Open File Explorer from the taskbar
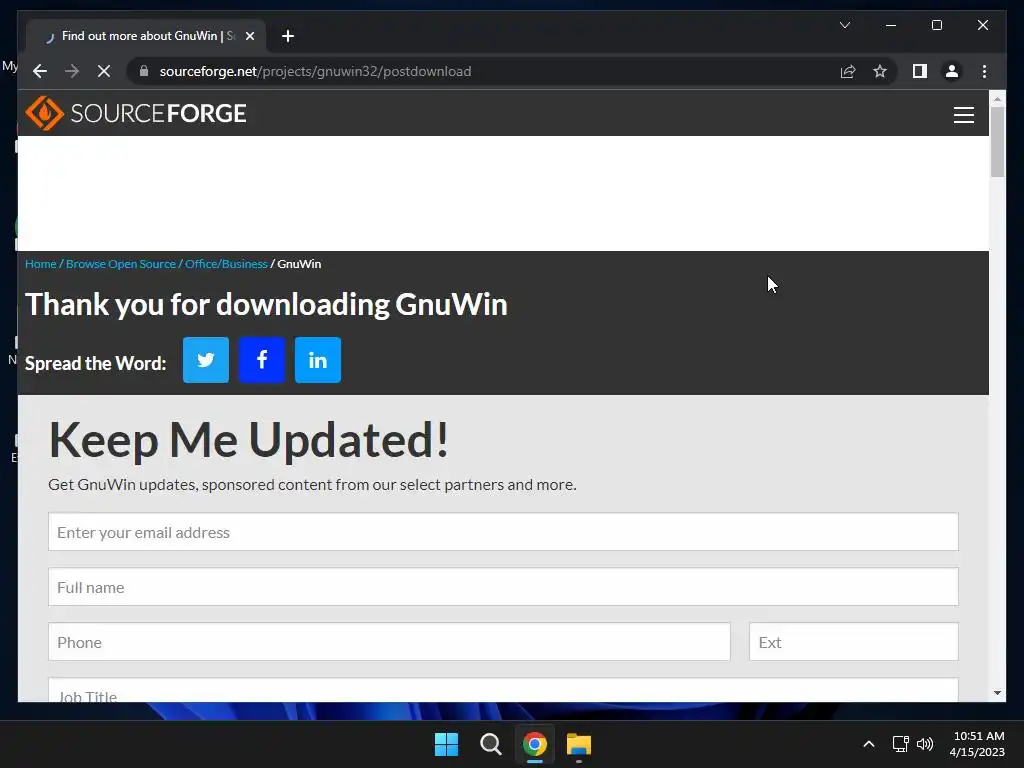 (x=579, y=744)
